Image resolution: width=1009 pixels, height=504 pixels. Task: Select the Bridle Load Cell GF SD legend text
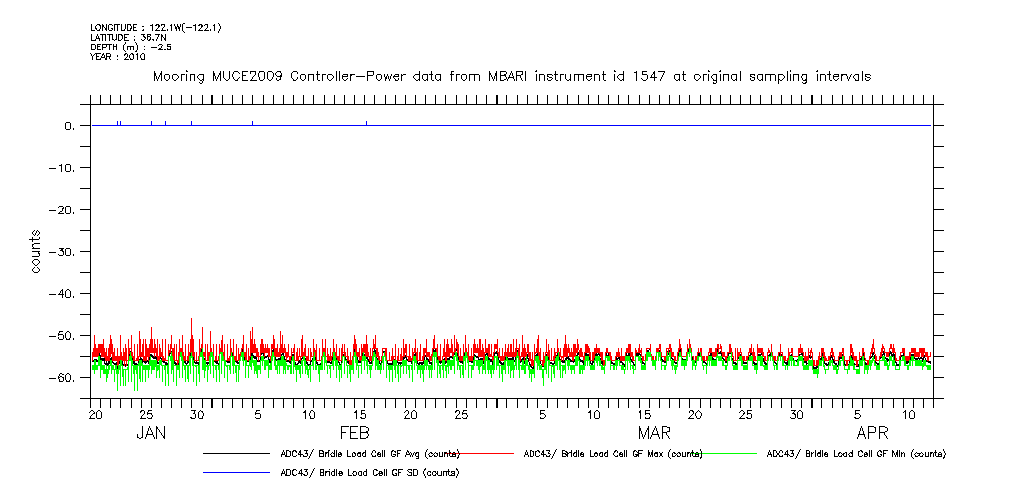[x=369, y=472]
